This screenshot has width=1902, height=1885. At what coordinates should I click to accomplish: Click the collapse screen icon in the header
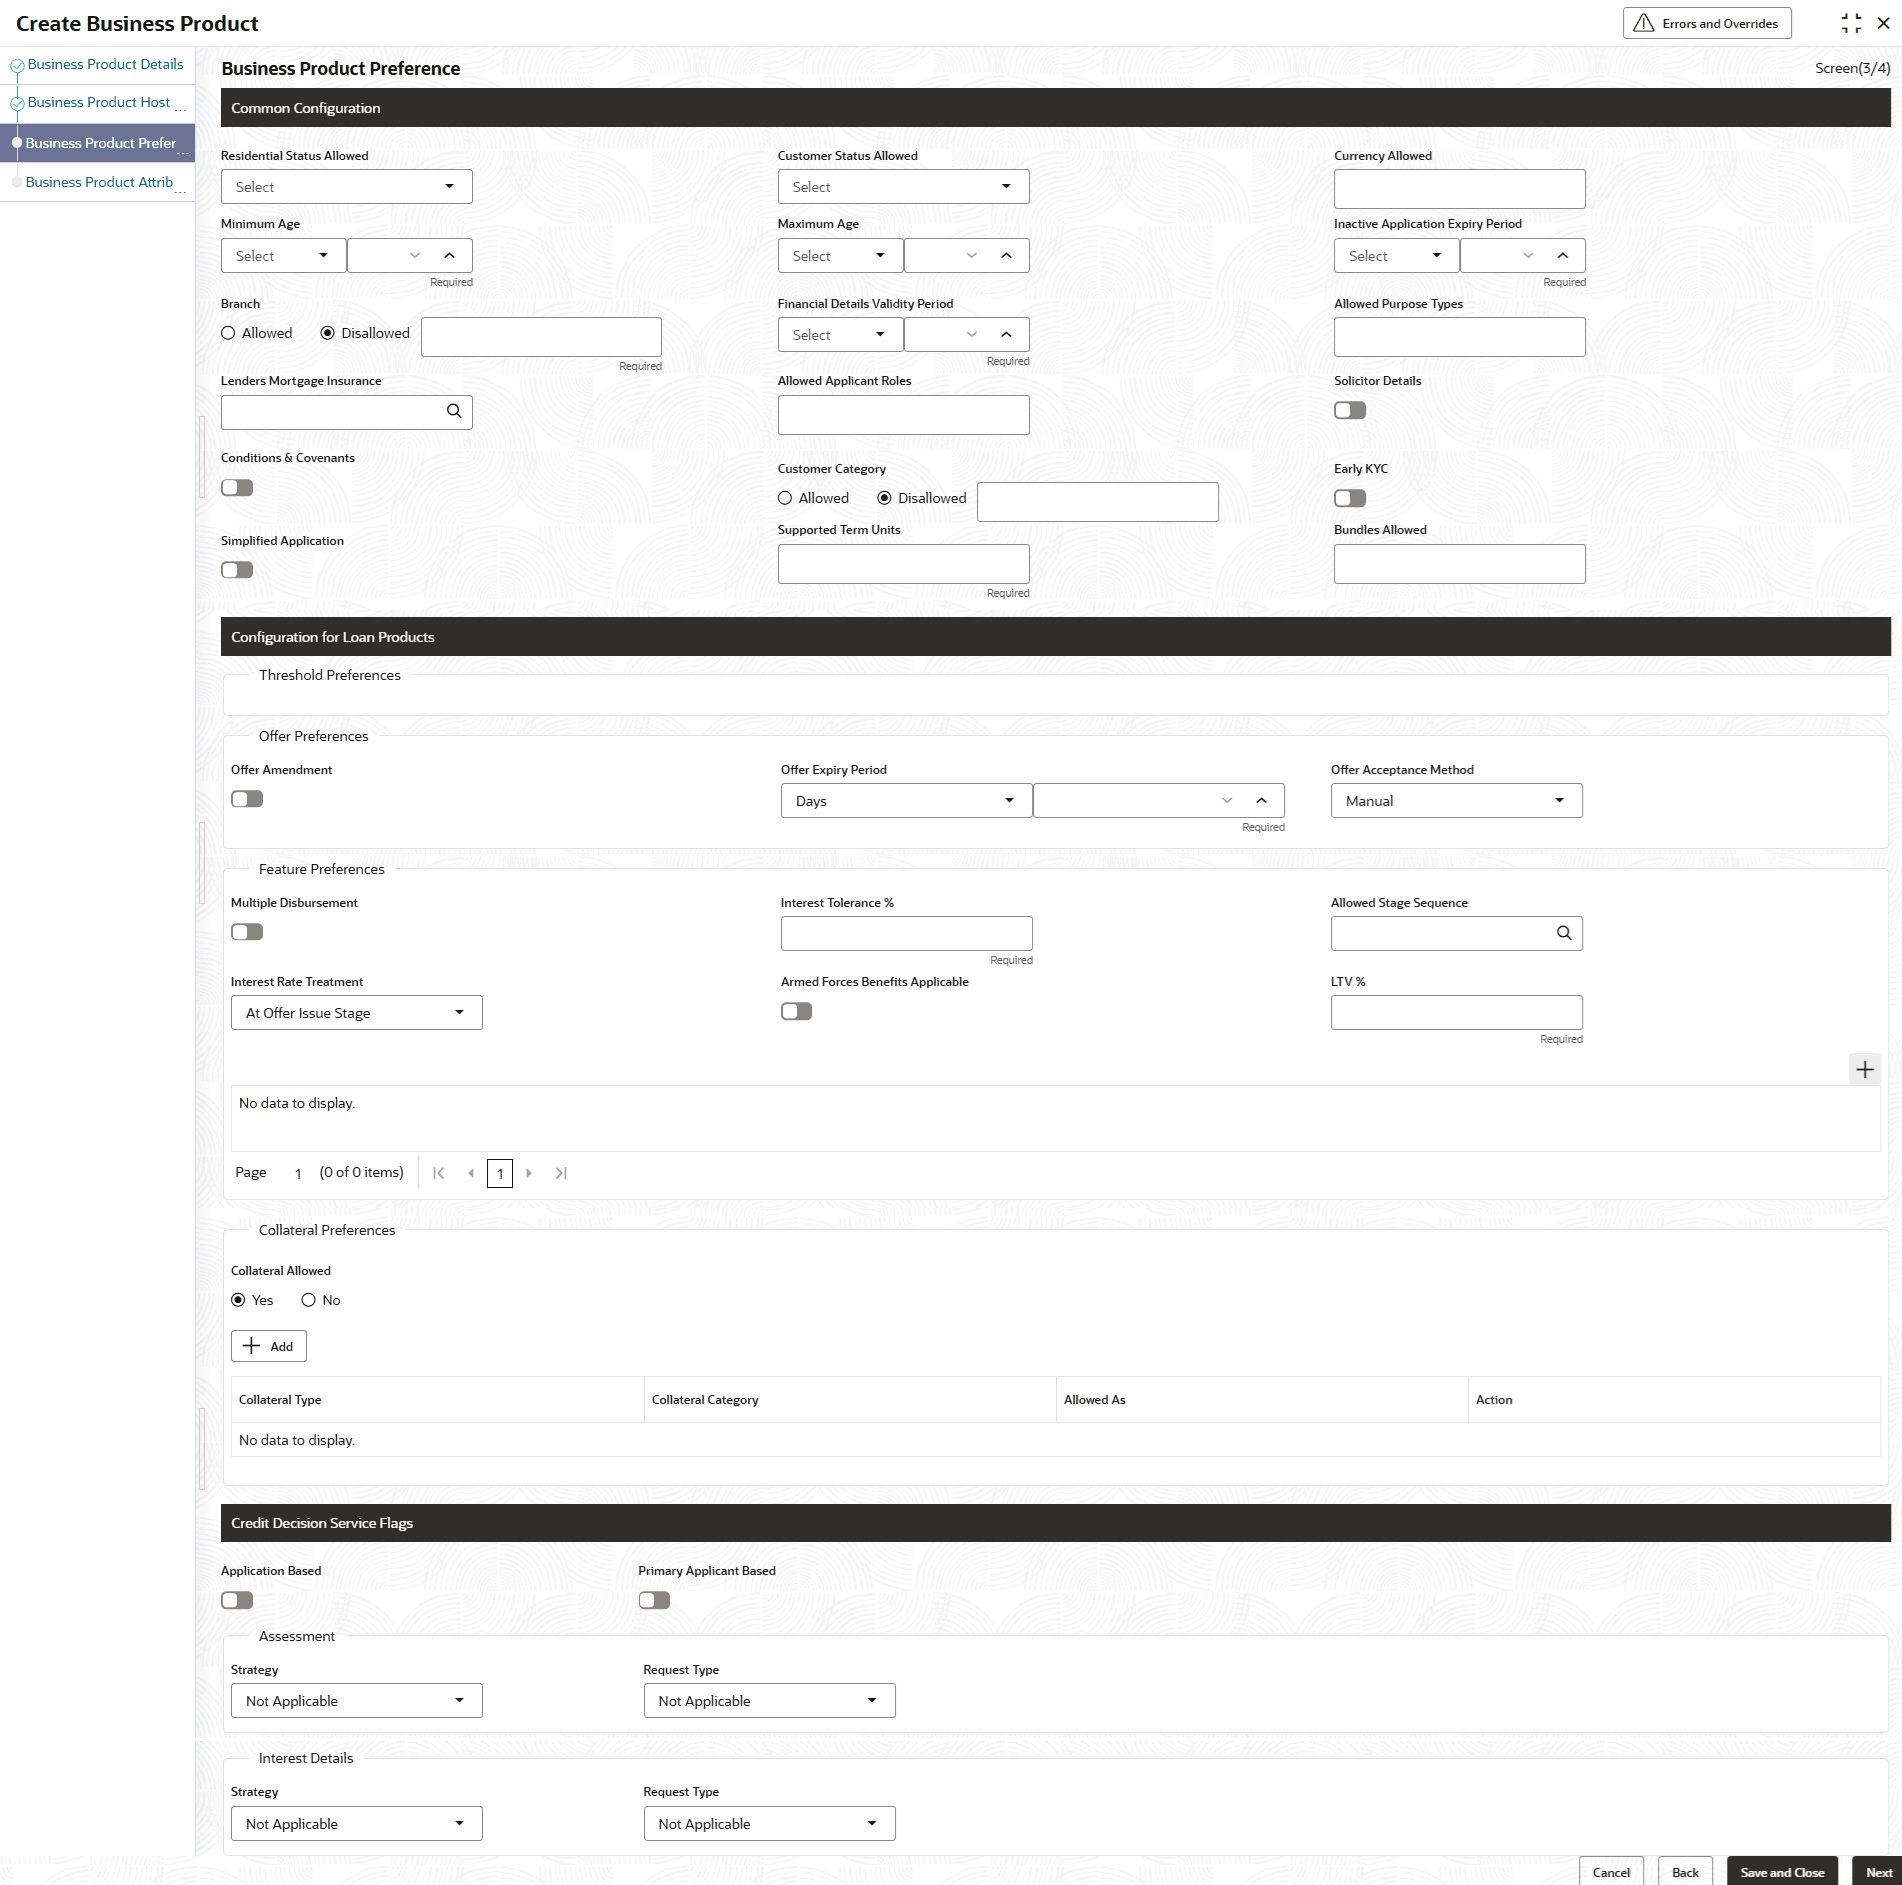[x=1851, y=23]
